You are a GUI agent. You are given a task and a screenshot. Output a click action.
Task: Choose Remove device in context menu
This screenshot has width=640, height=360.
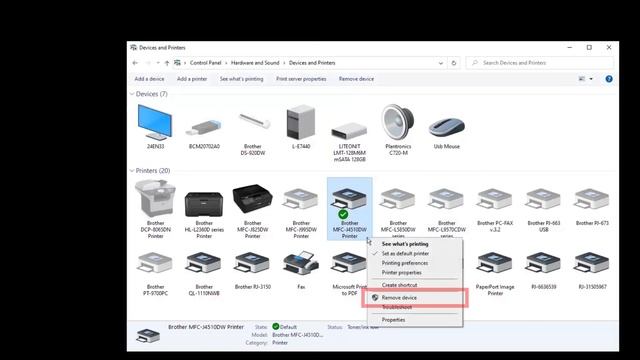(399, 298)
